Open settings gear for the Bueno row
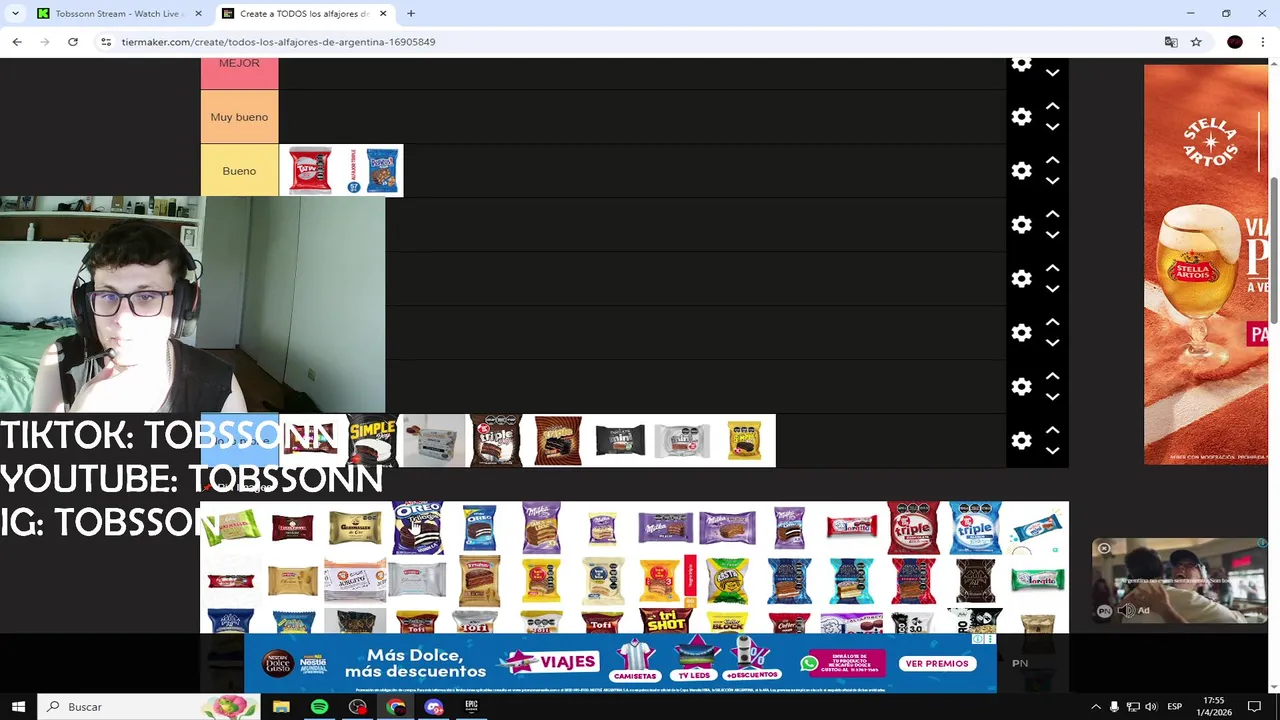1280x720 pixels. (x=1021, y=171)
